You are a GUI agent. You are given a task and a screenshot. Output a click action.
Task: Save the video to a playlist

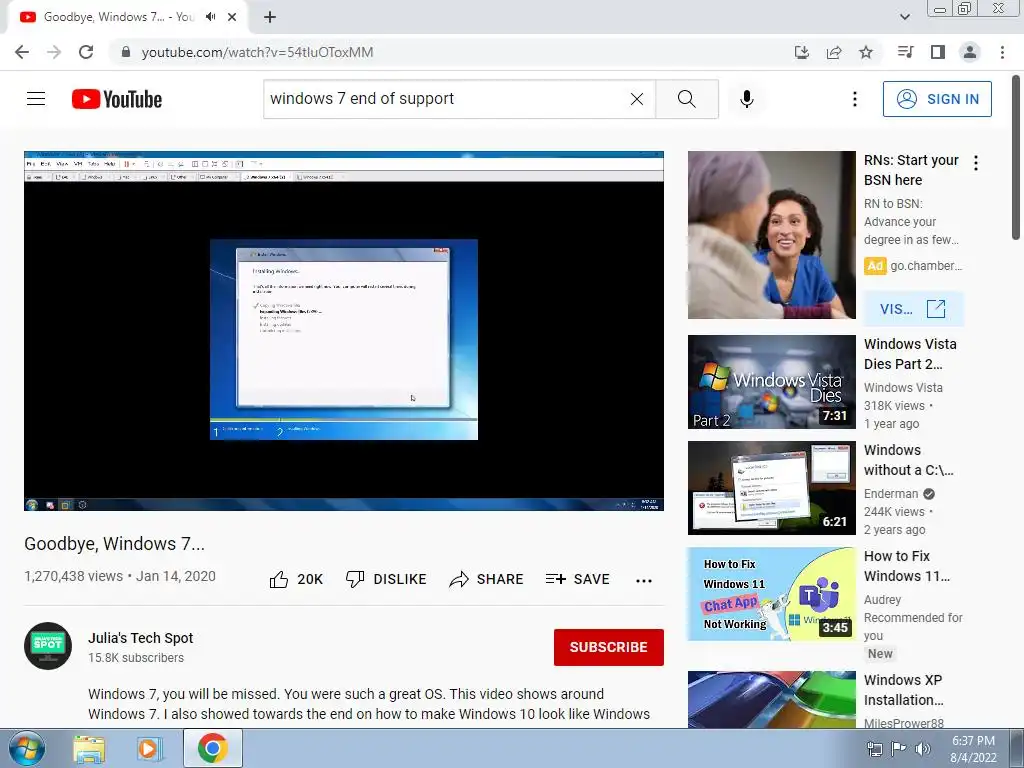[x=578, y=579]
